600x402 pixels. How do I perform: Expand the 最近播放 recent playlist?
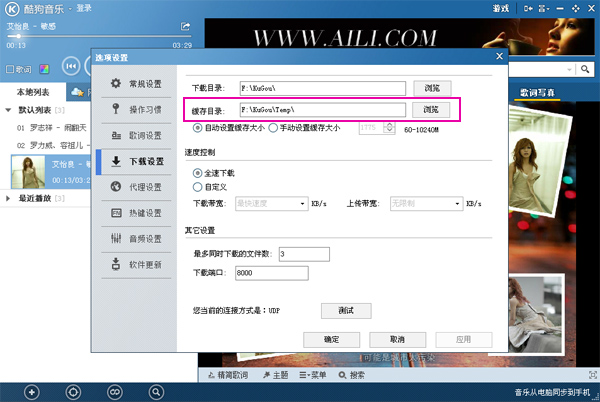click(x=8, y=198)
